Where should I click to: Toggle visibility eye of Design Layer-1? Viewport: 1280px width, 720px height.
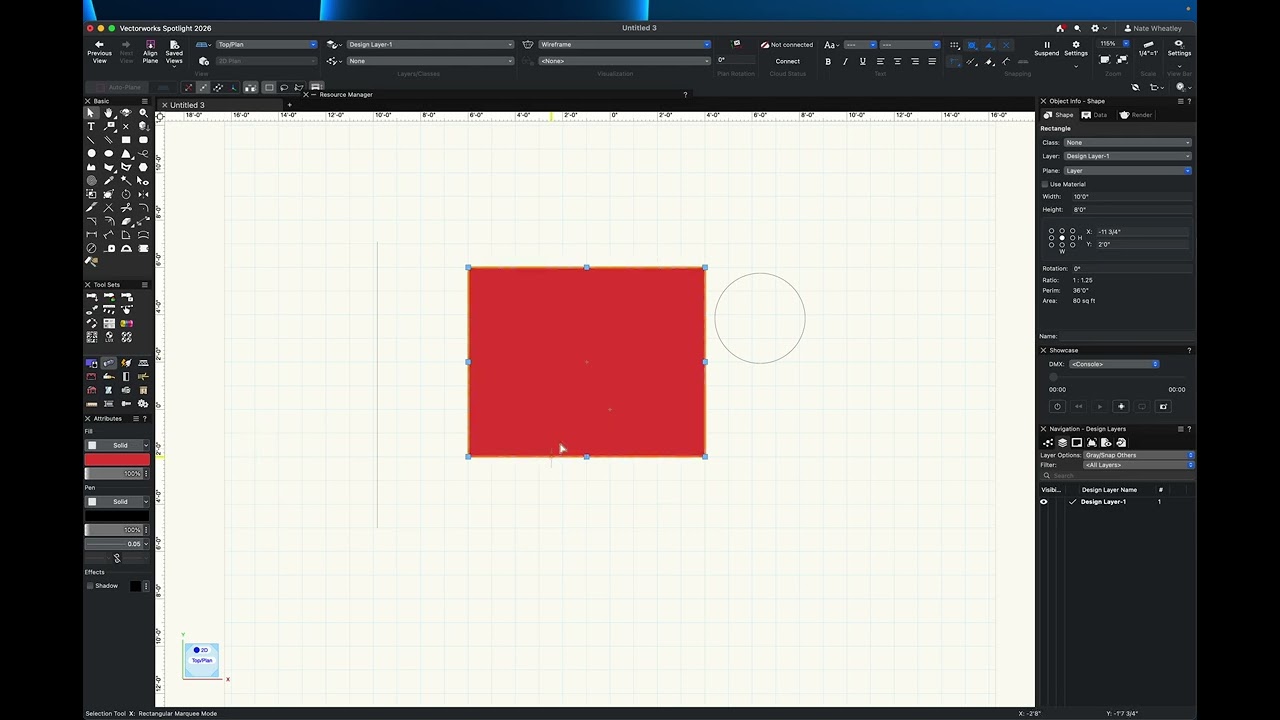pyautogui.click(x=1044, y=502)
